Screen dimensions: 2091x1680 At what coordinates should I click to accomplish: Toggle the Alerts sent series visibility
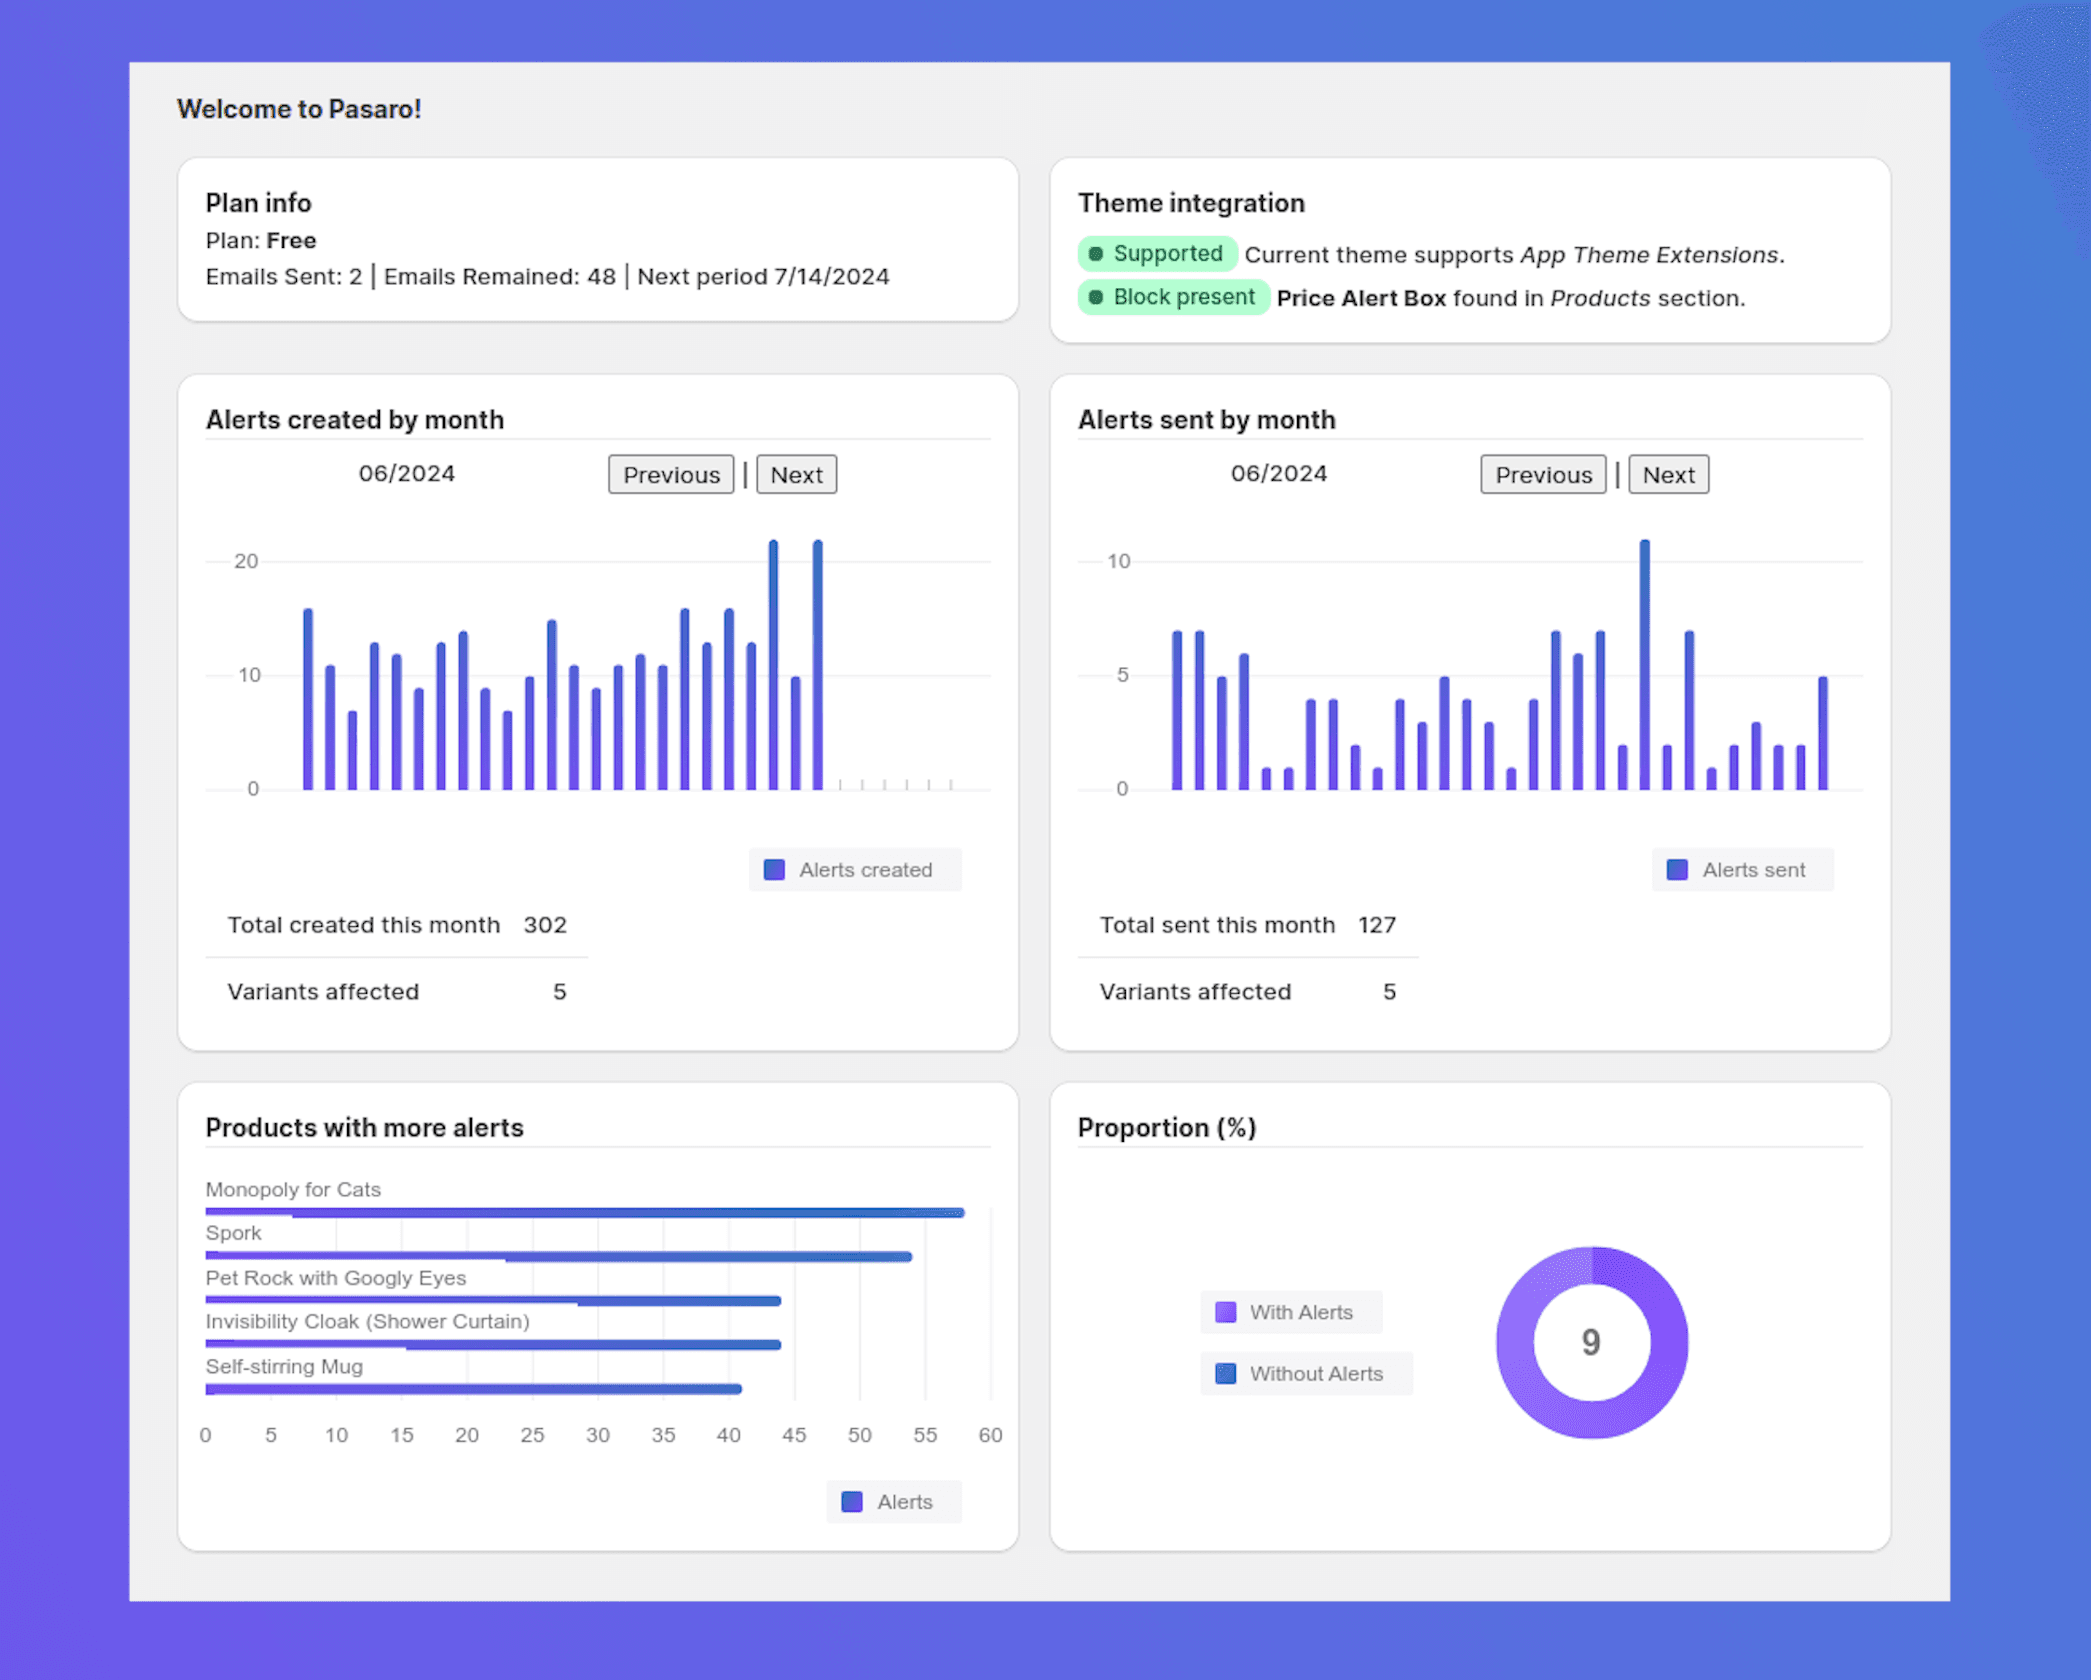tap(1742, 869)
